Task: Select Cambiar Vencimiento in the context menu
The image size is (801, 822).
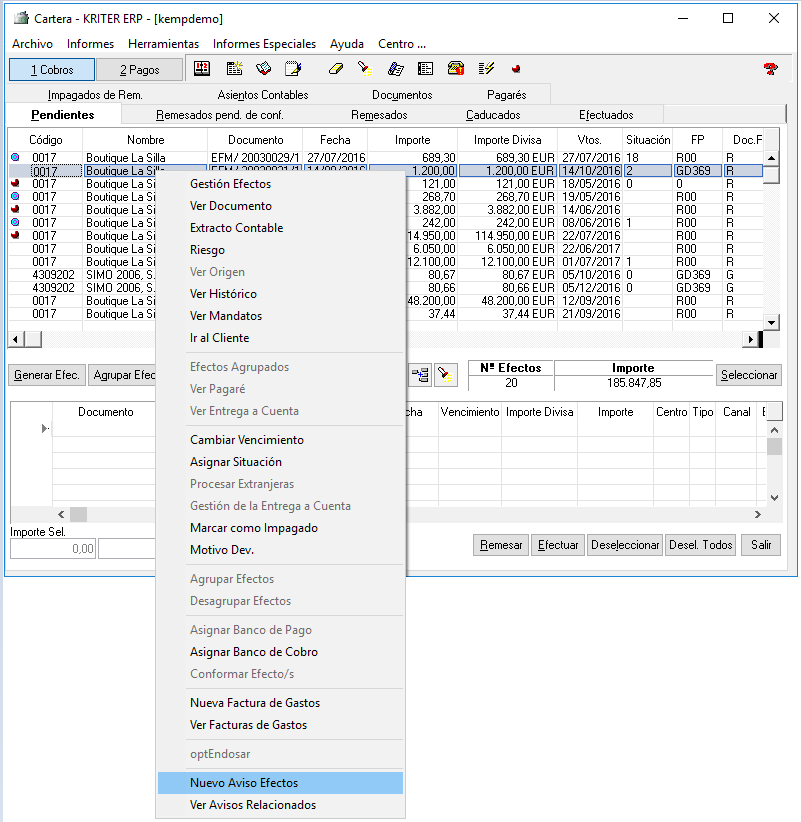Action: (280, 440)
